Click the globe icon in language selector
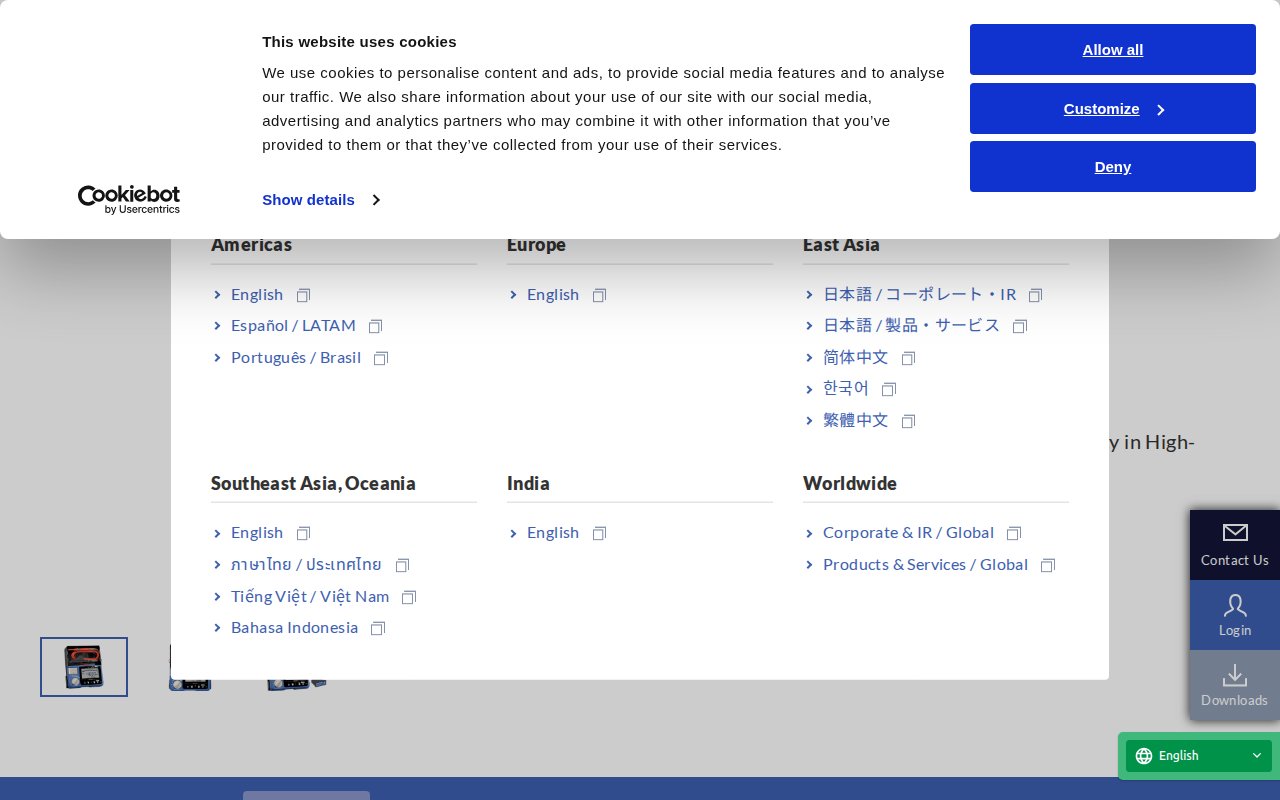 [x=1144, y=756]
